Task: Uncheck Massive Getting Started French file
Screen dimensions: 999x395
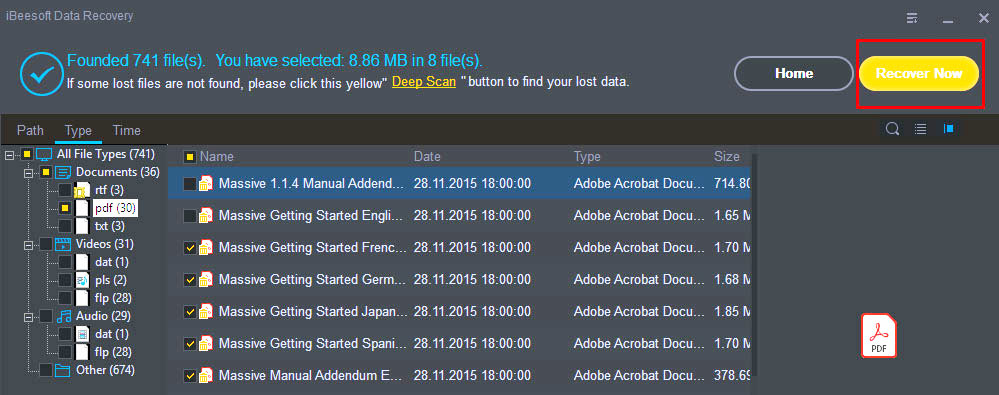Action: click(x=190, y=248)
